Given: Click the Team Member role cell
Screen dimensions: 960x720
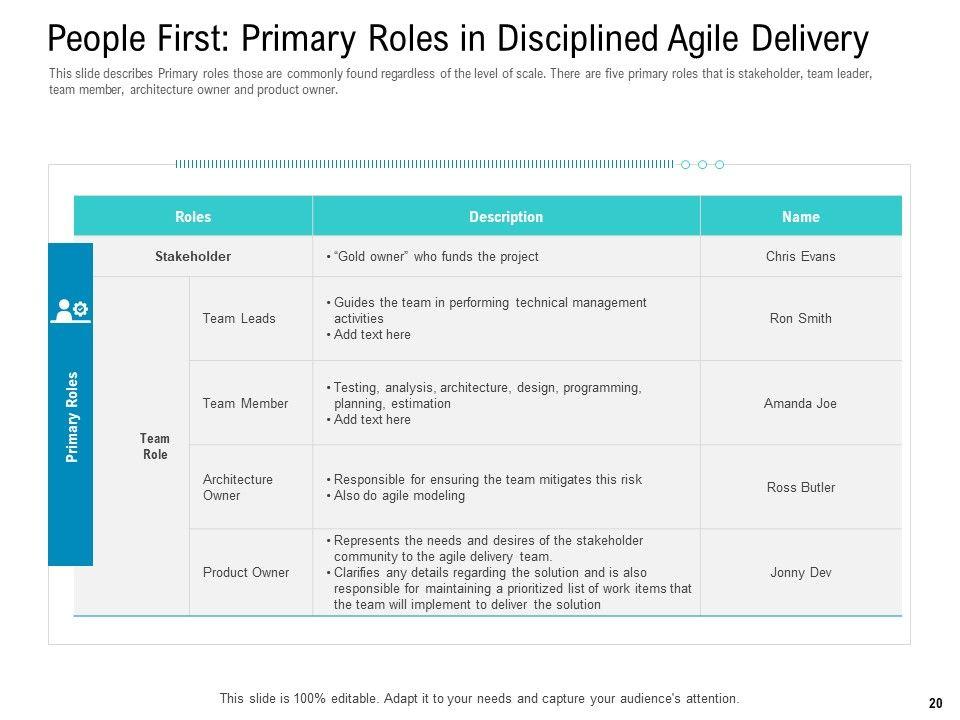Looking at the screenshot, I should pyautogui.click(x=245, y=404).
